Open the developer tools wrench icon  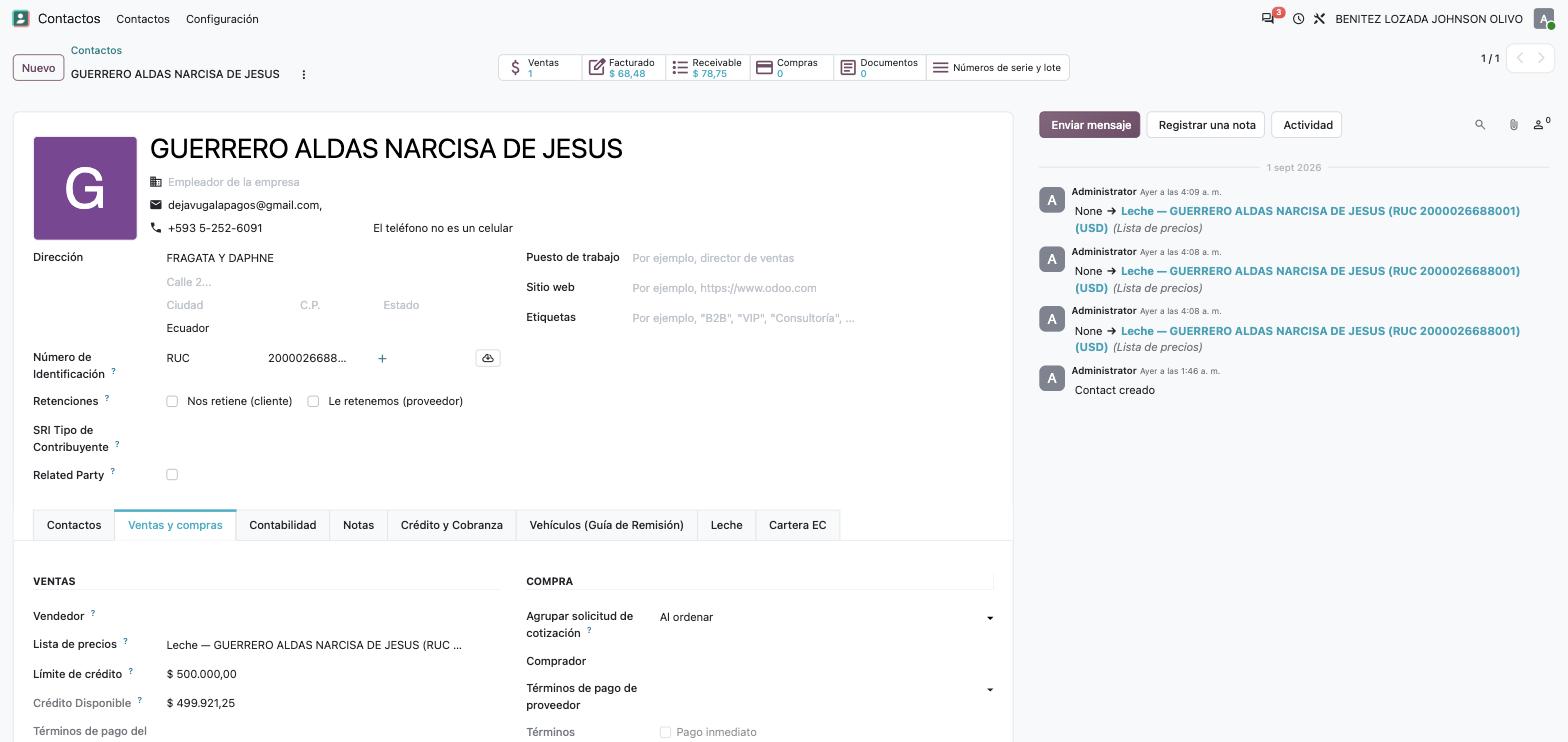click(1319, 19)
